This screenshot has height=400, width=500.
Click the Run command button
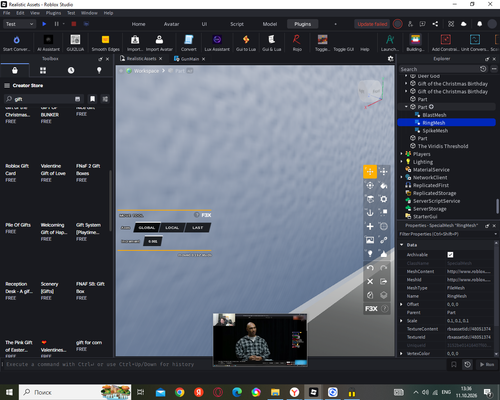[487, 364]
